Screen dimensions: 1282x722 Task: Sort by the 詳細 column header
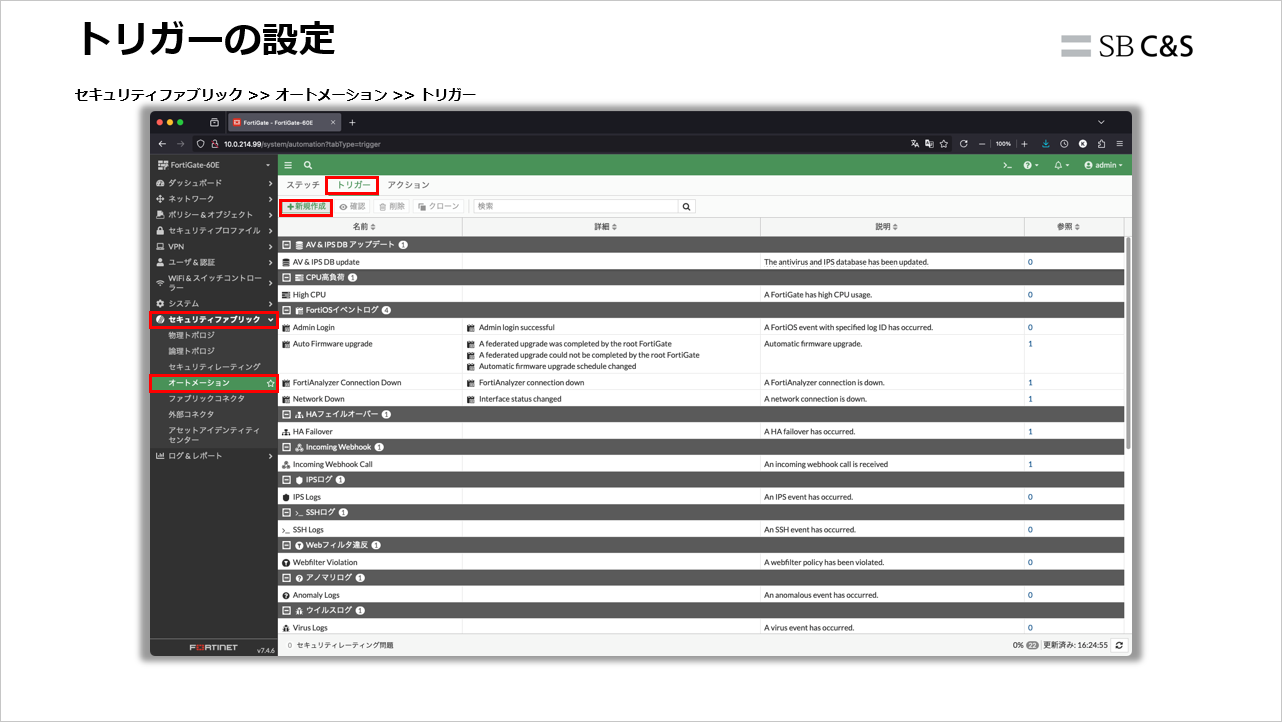coord(611,227)
